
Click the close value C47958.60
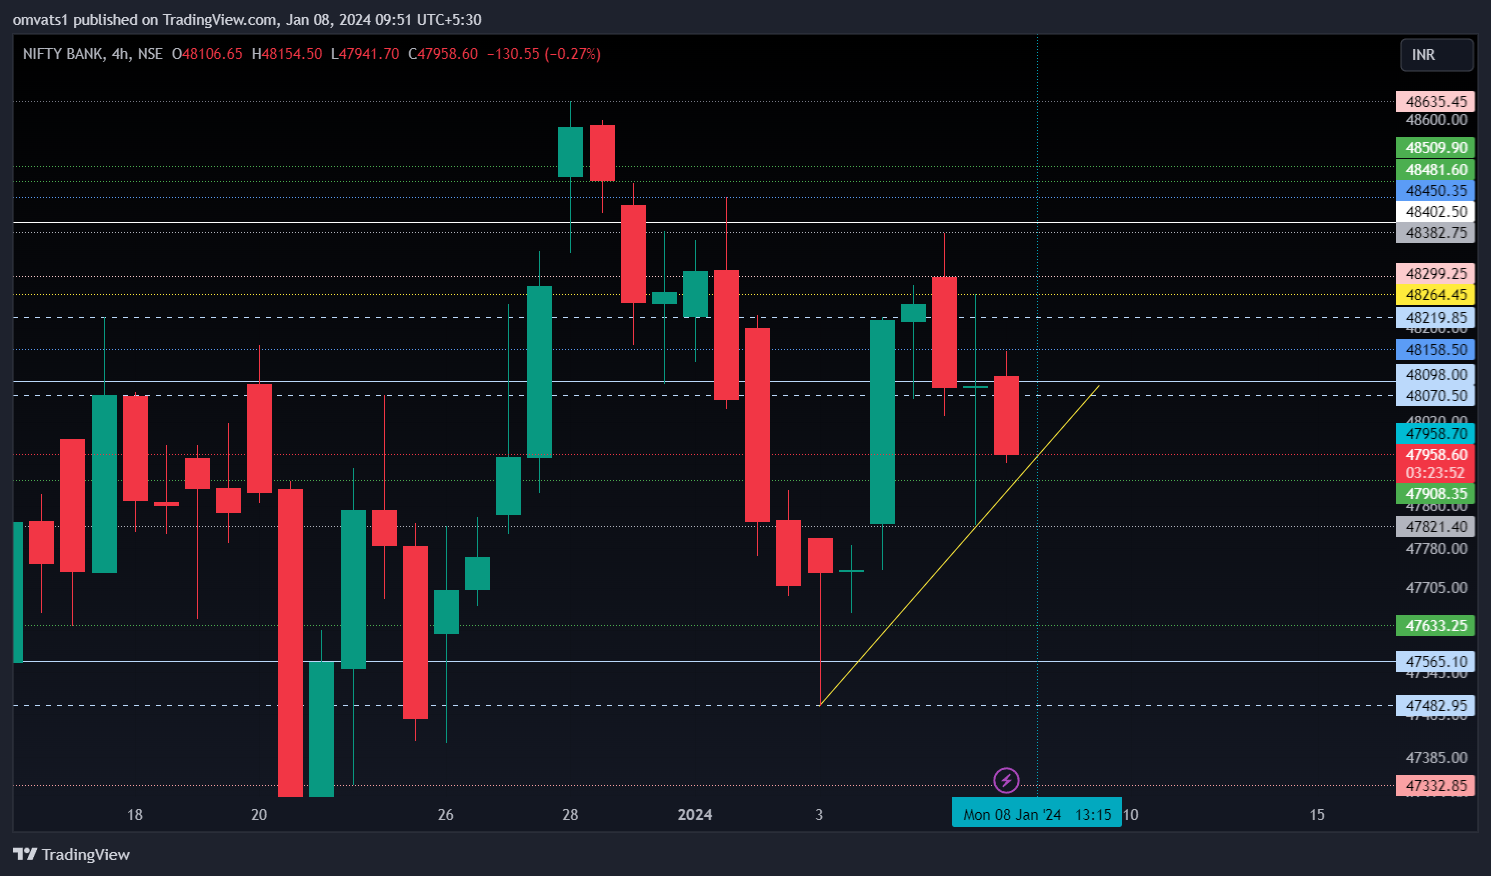point(443,54)
